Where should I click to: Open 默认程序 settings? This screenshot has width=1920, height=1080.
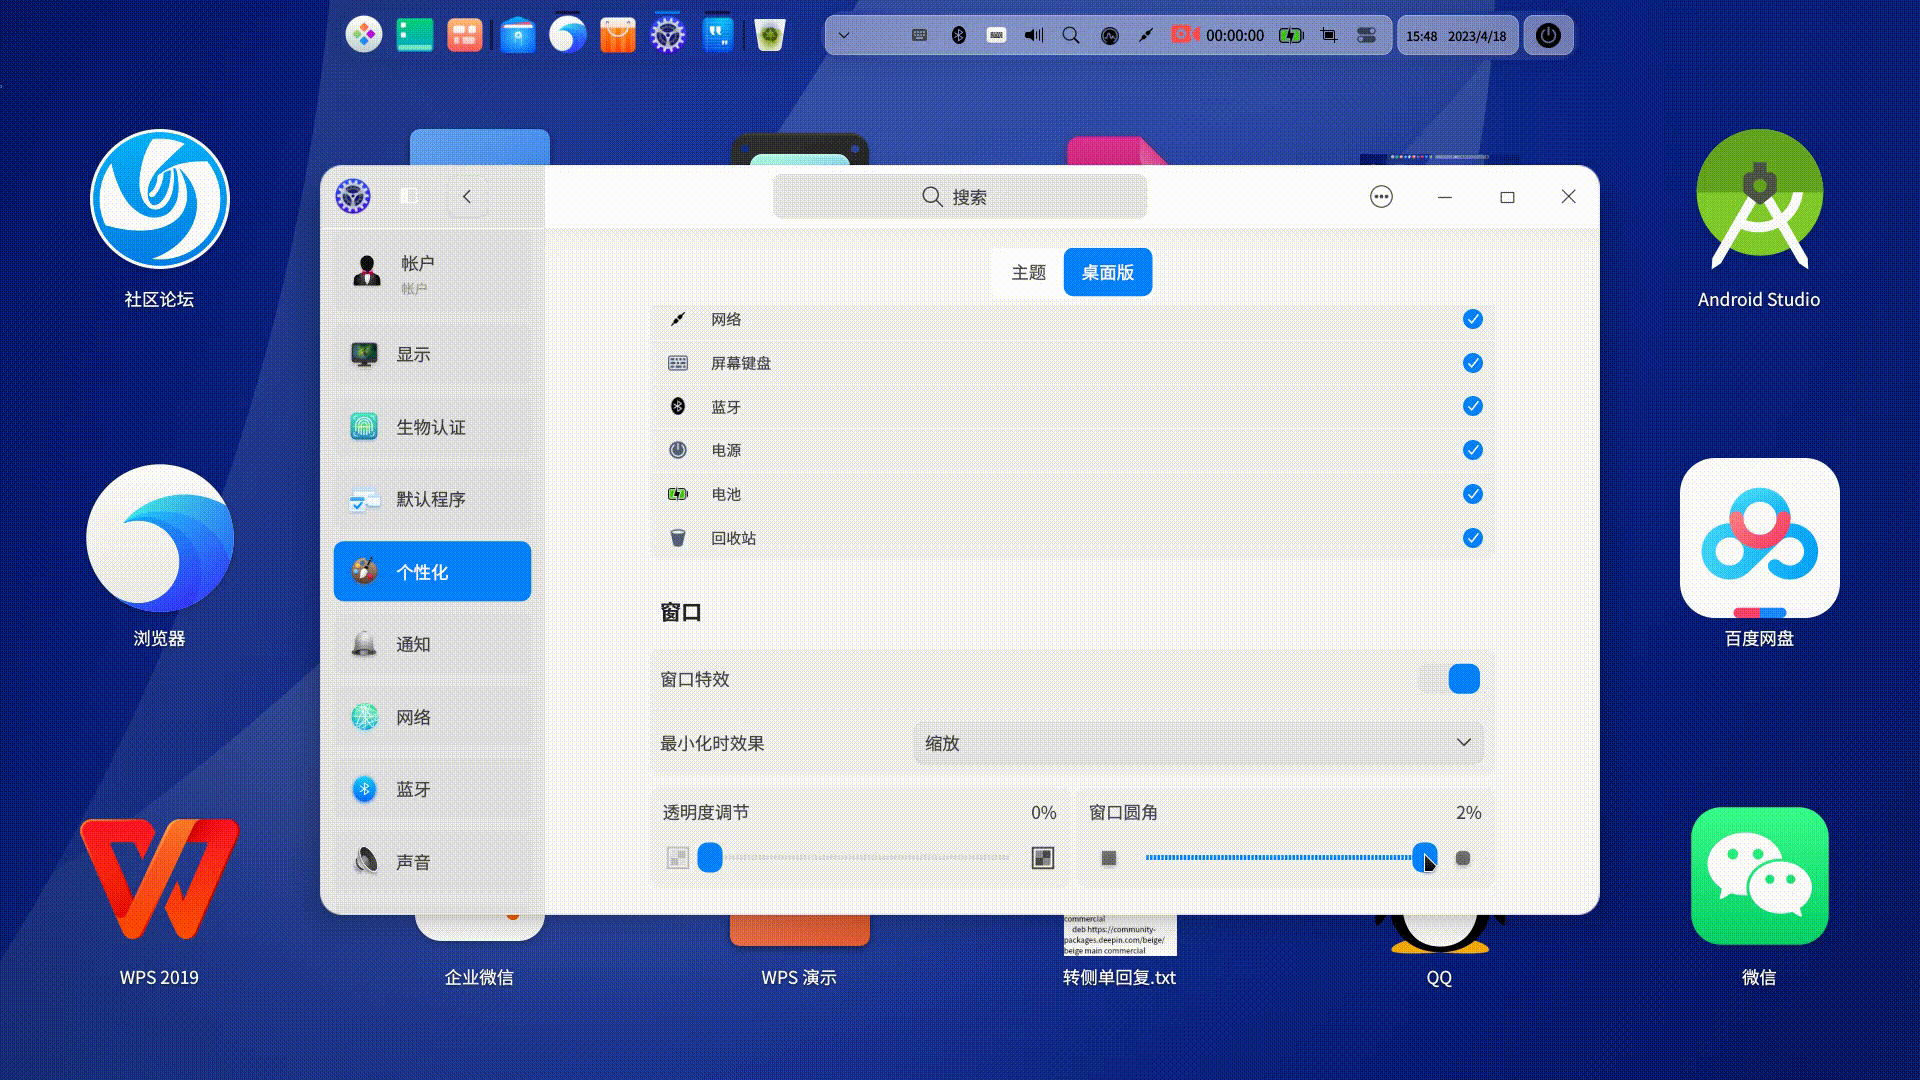pos(431,499)
